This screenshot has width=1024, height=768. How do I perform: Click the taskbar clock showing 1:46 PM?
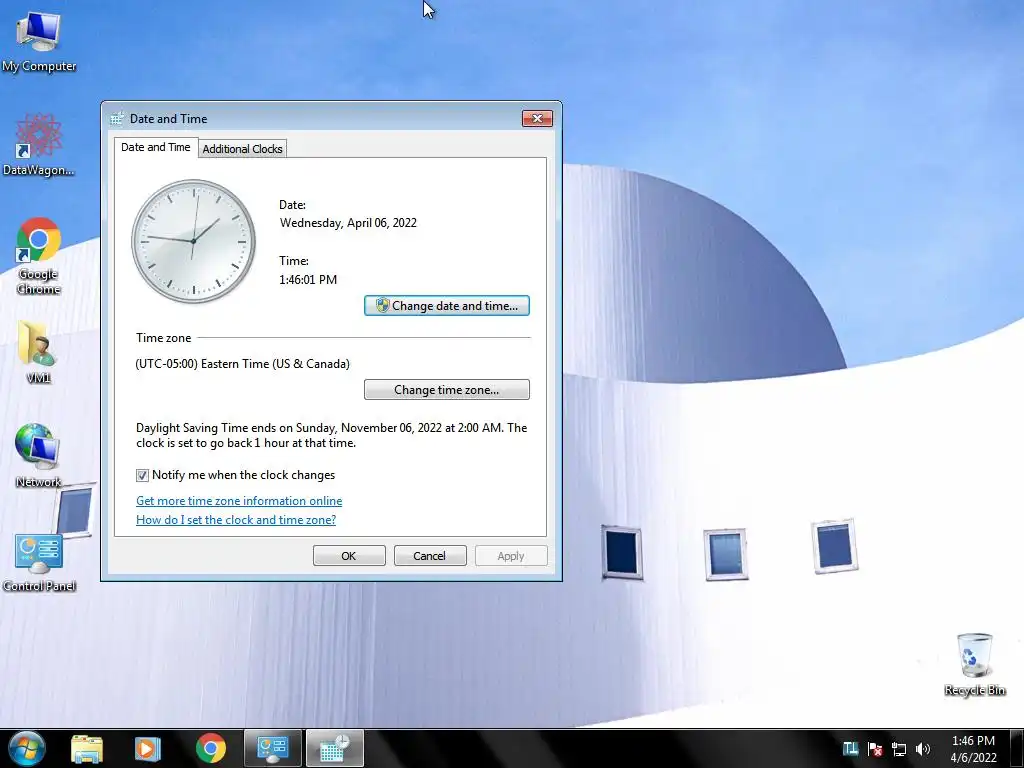973,749
